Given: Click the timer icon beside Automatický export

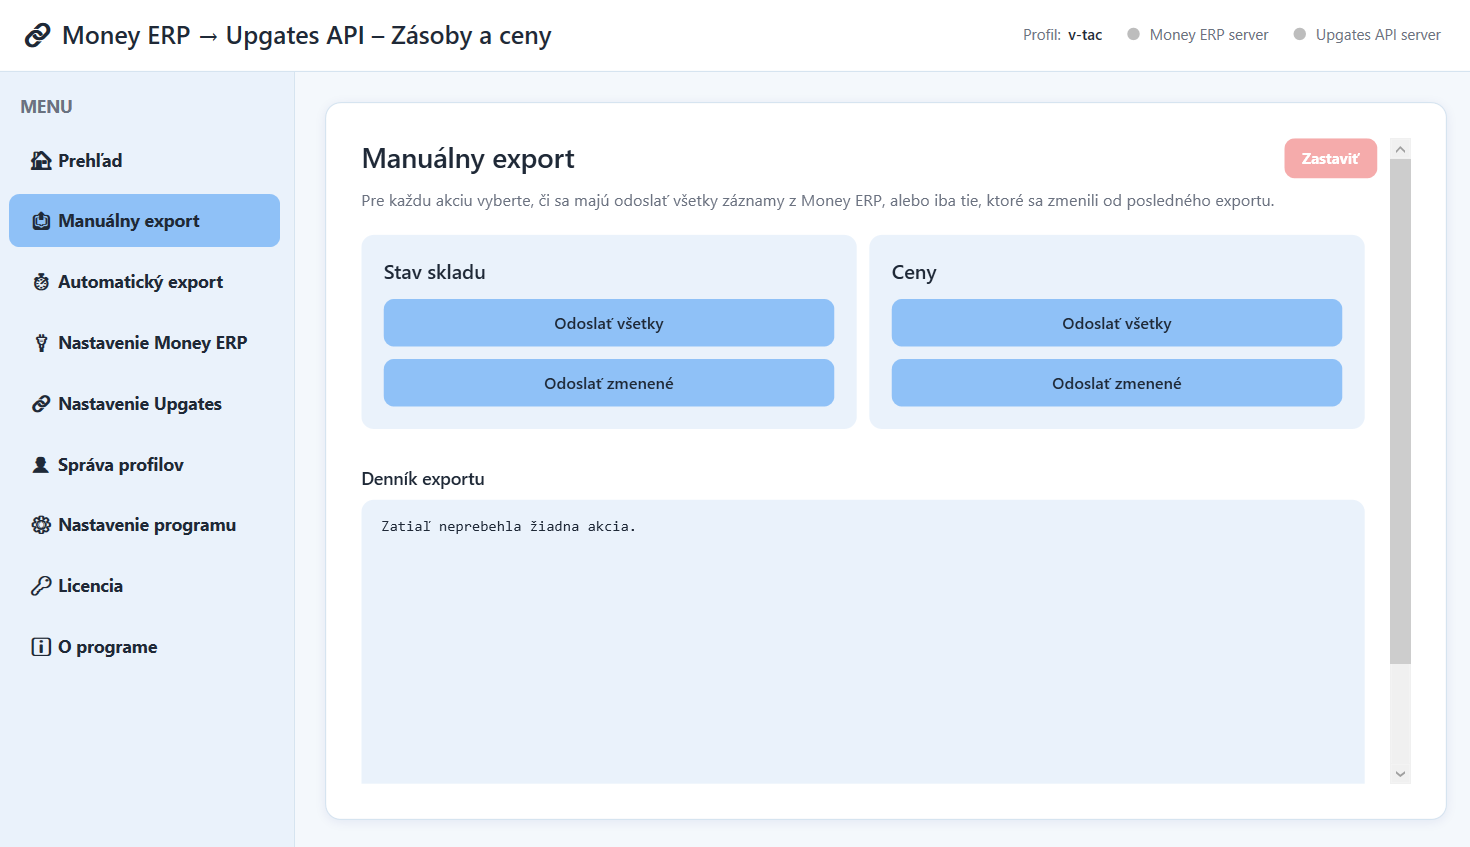Looking at the screenshot, I should point(41,282).
